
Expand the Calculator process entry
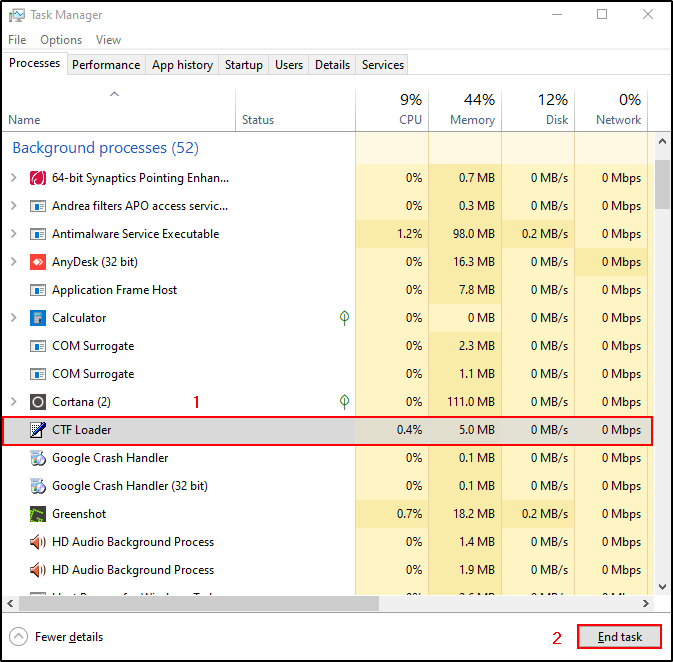(x=13, y=318)
